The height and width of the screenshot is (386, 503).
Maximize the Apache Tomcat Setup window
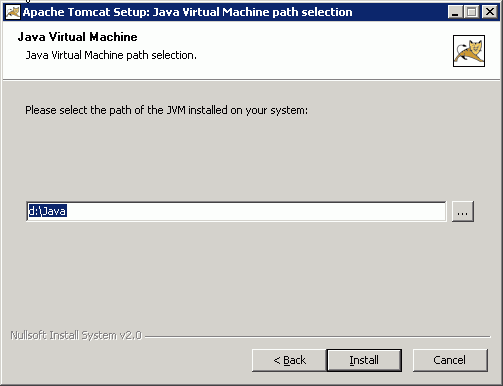[471, 12]
